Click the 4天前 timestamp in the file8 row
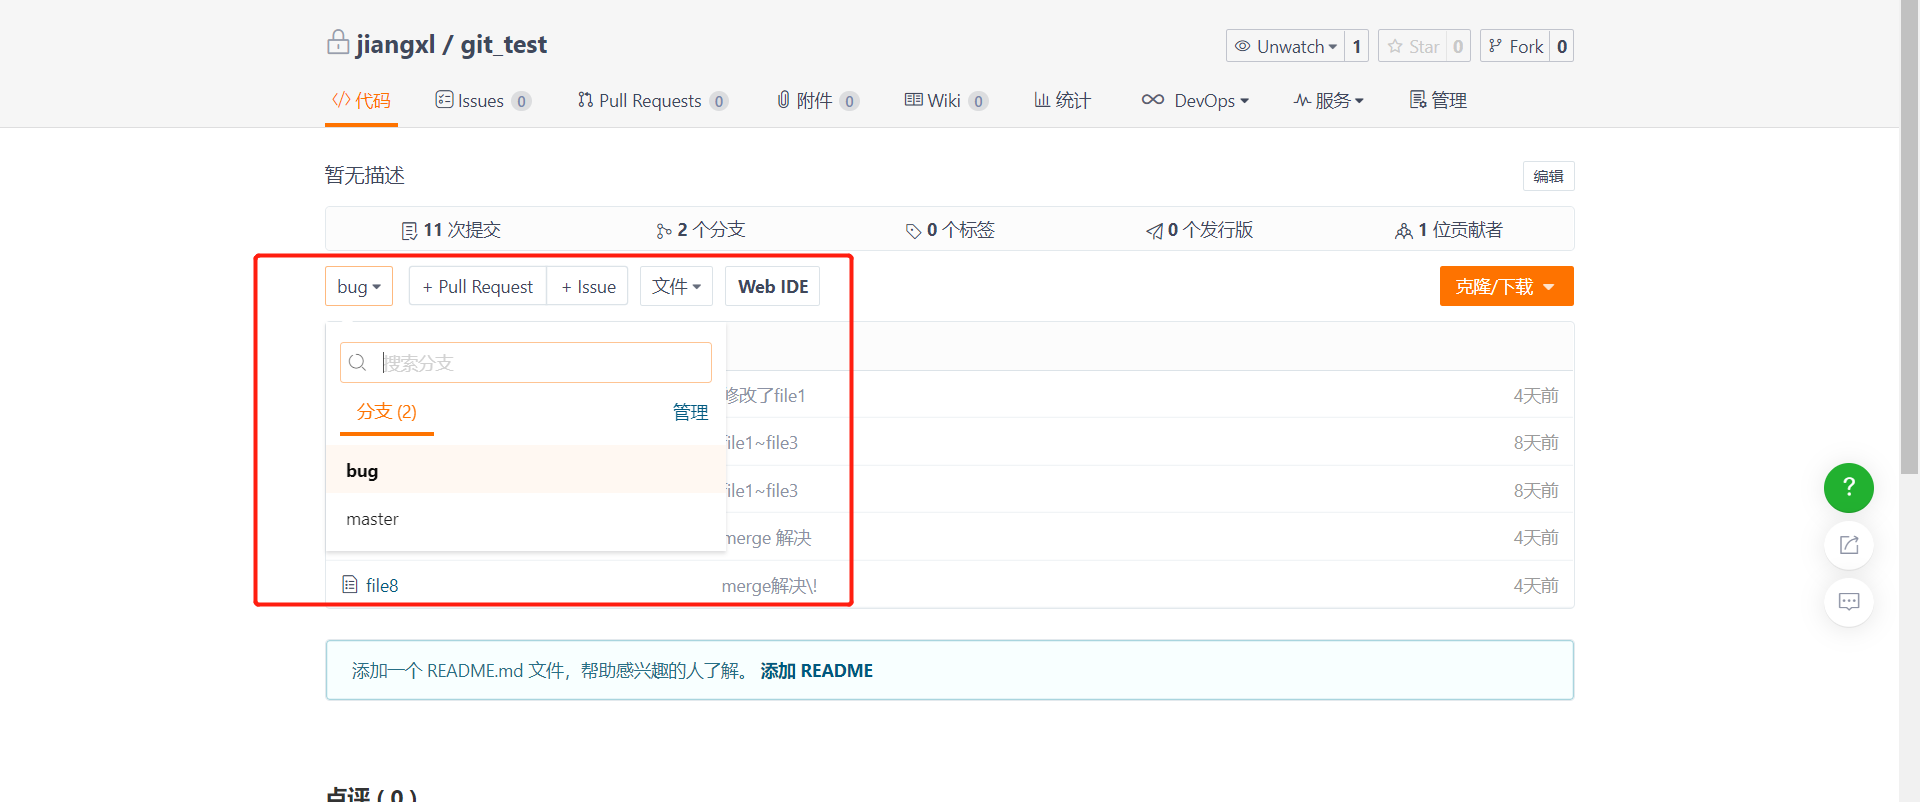The width and height of the screenshot is (1920, 802). tap(1536, 586)
